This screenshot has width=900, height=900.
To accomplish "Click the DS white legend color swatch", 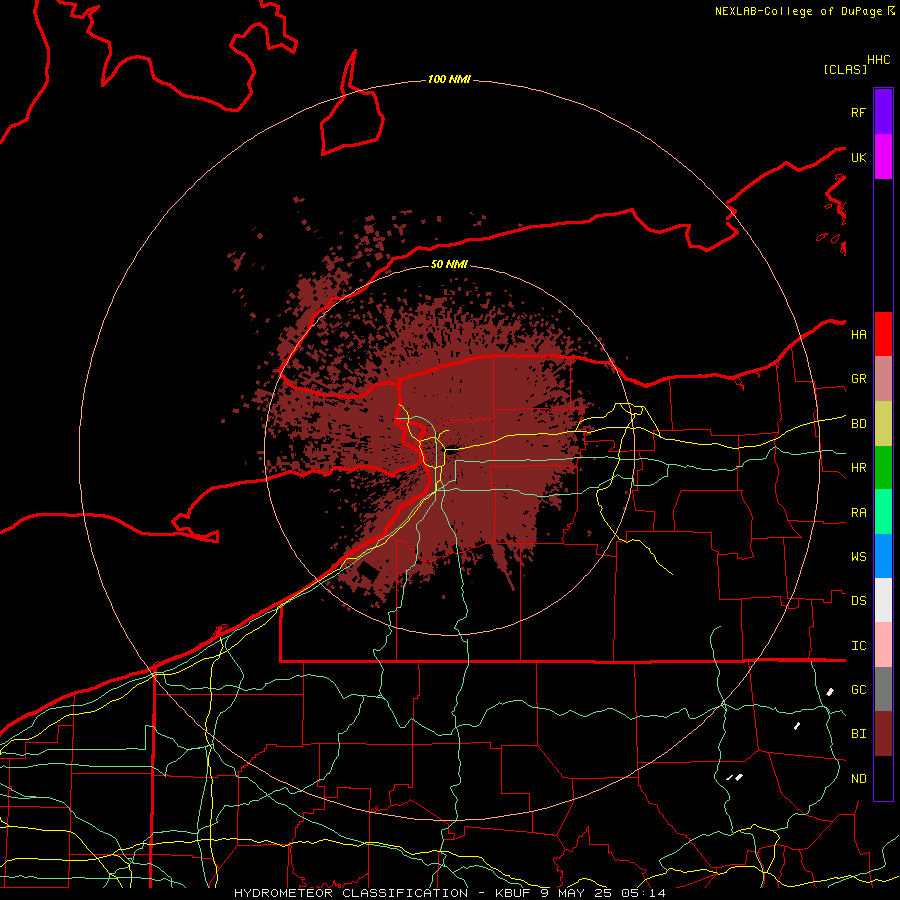I will [x=883, y=600].
